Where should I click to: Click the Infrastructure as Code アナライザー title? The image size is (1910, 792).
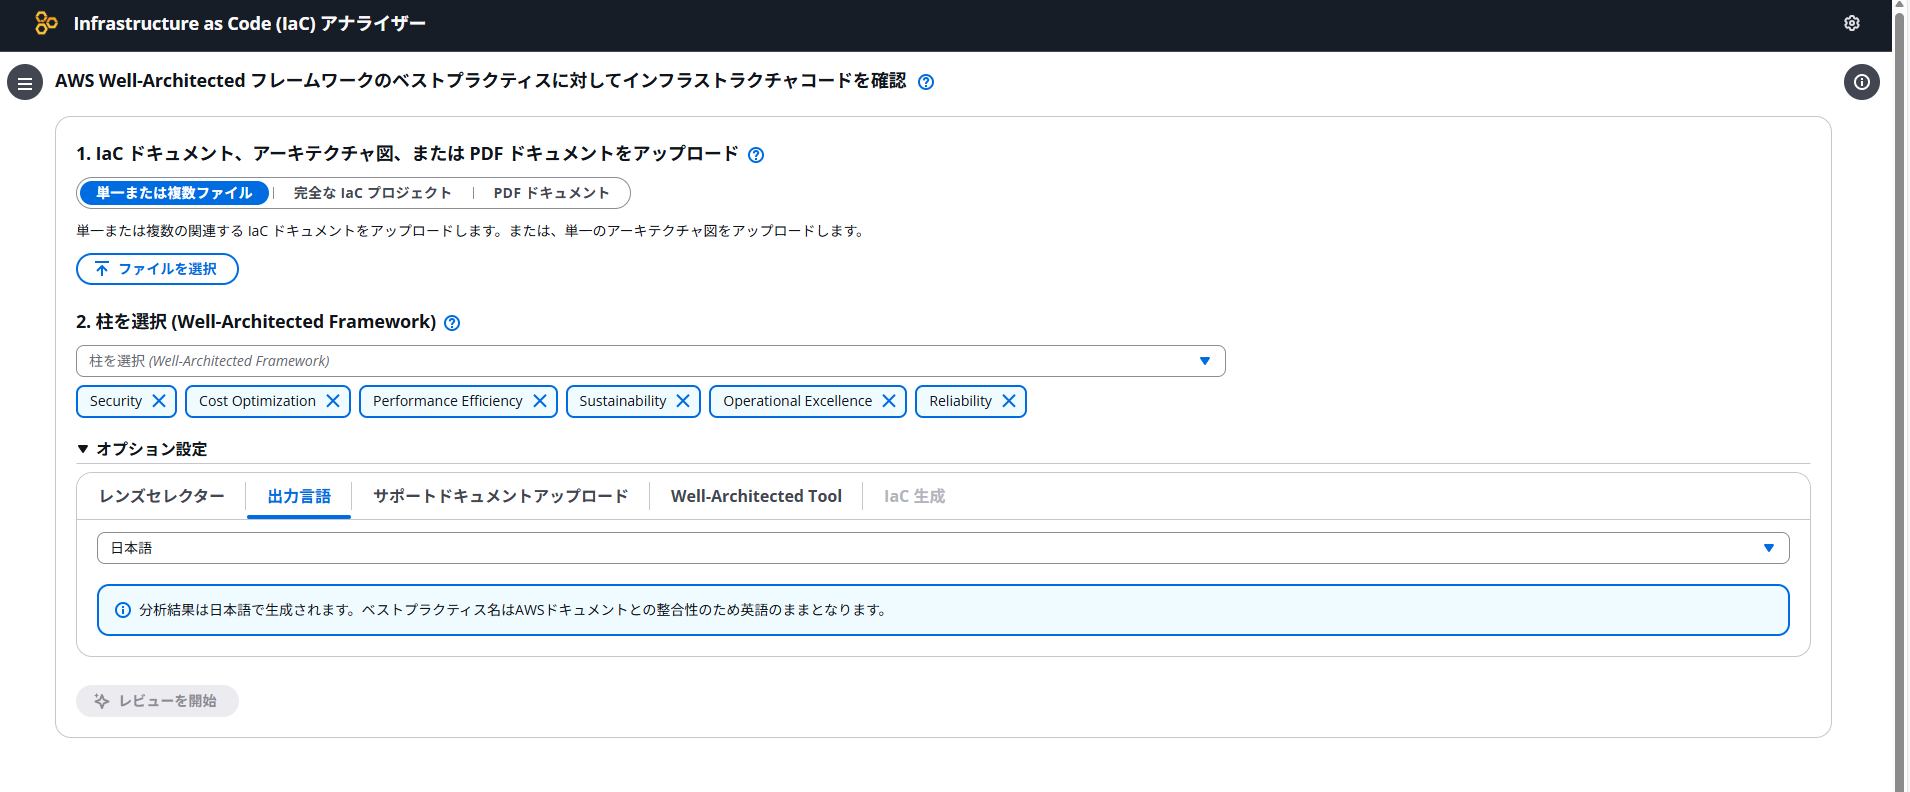click(x=249, y=23)
